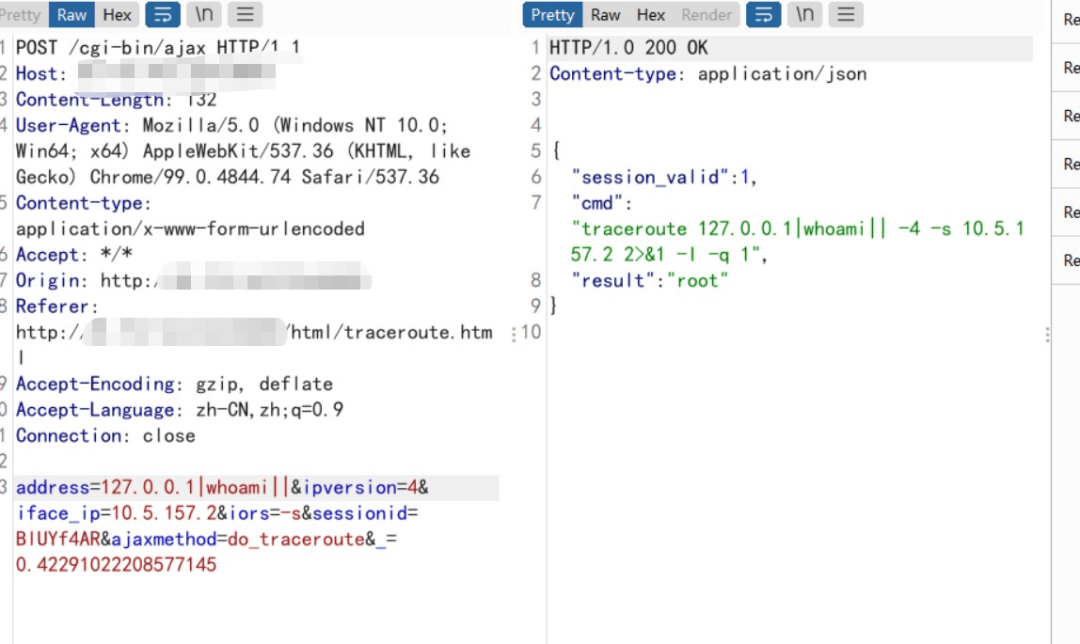Click the HTTP/1.0 200 OK status line
Image resolution: width=1080 pixels, height=644 pixels.
tap(628, 48)
